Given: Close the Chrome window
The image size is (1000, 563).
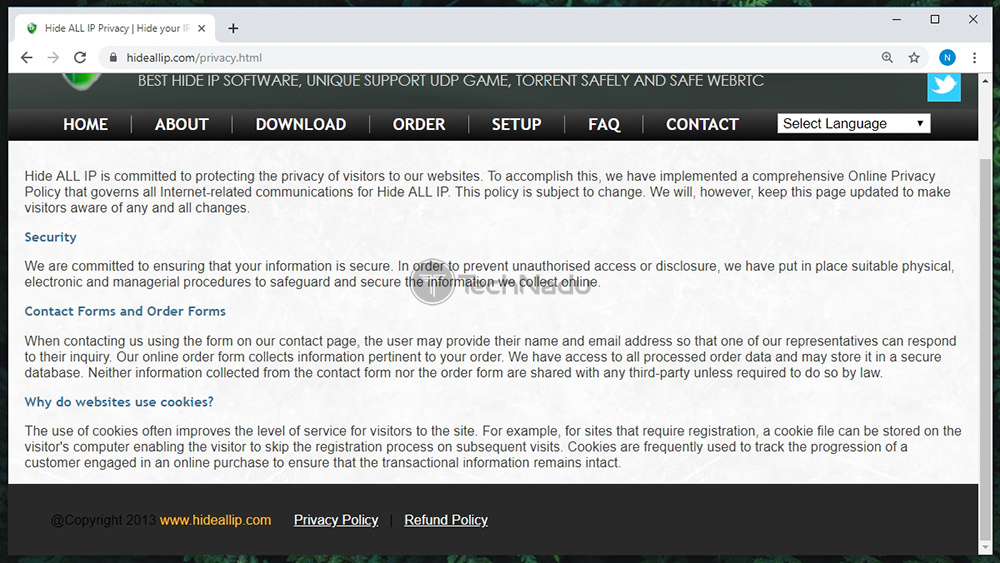Looking at the screenshot, I should (x=973, y=19).
